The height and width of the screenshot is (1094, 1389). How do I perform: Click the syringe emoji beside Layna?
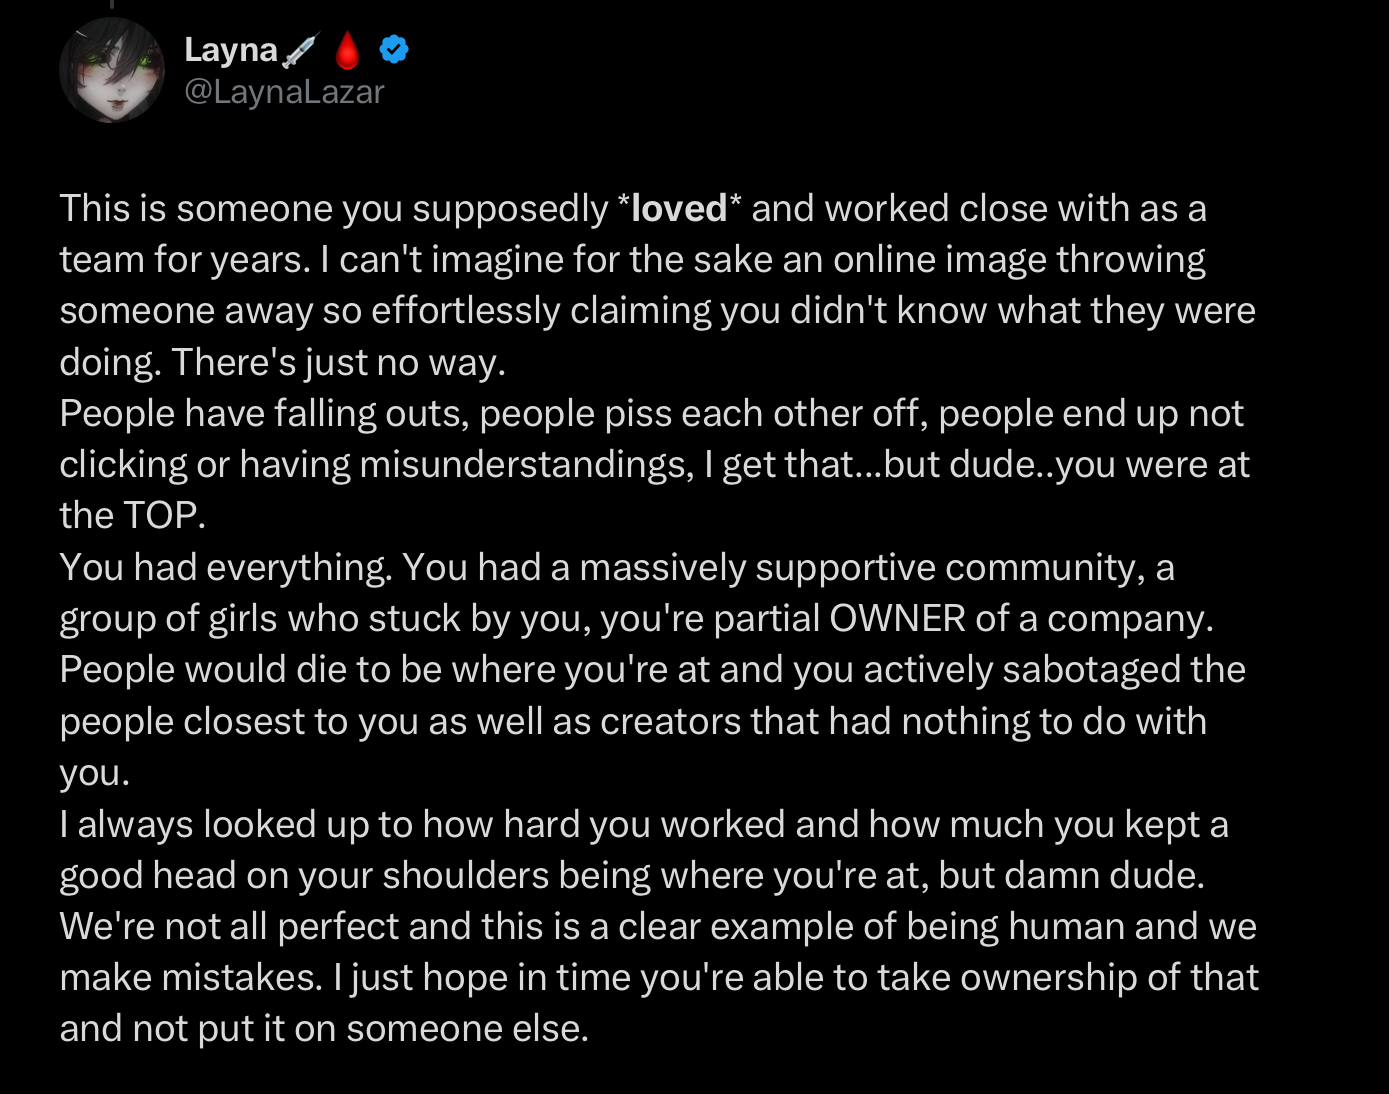click(x=300, y=50)
